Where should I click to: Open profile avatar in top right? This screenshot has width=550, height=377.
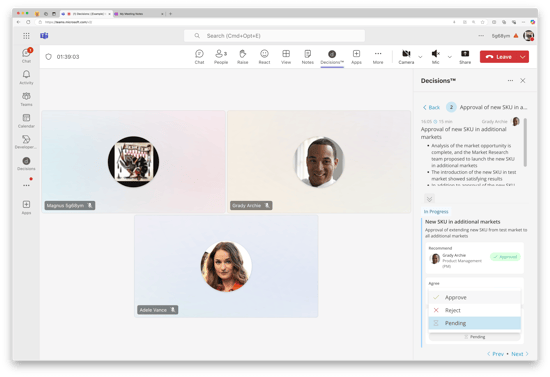528,35
